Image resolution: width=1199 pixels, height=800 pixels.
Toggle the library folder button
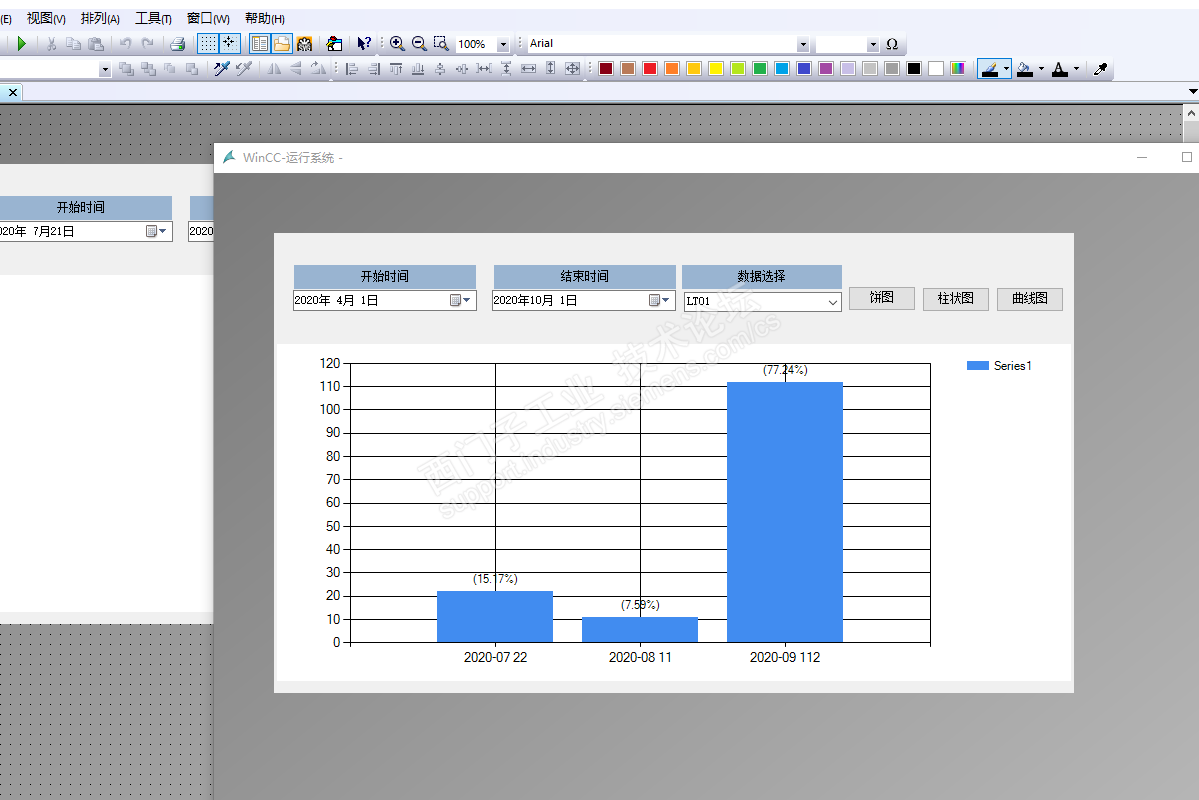281,44
